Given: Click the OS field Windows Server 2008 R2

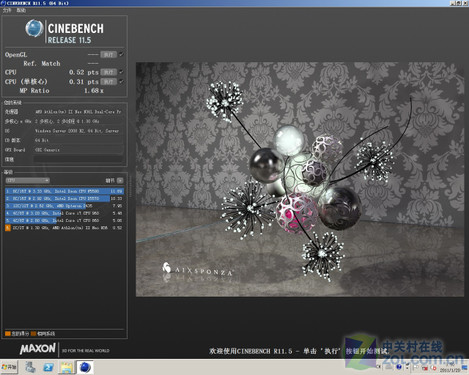Looking at the screenshot, I should pos(78,131).
